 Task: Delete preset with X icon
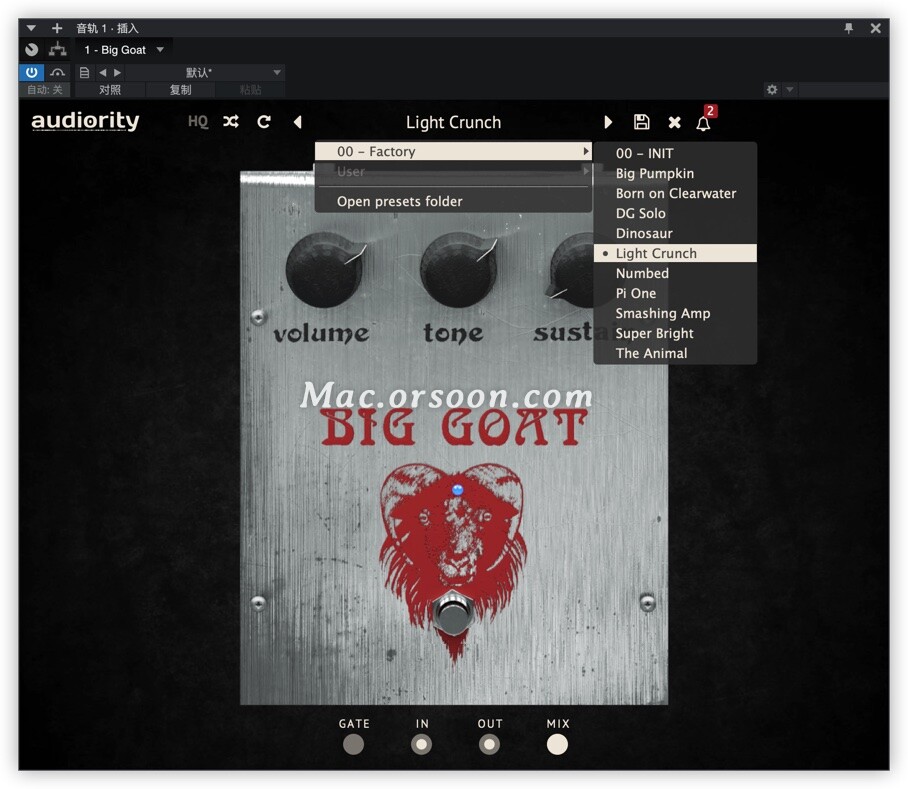coord(675,122)
